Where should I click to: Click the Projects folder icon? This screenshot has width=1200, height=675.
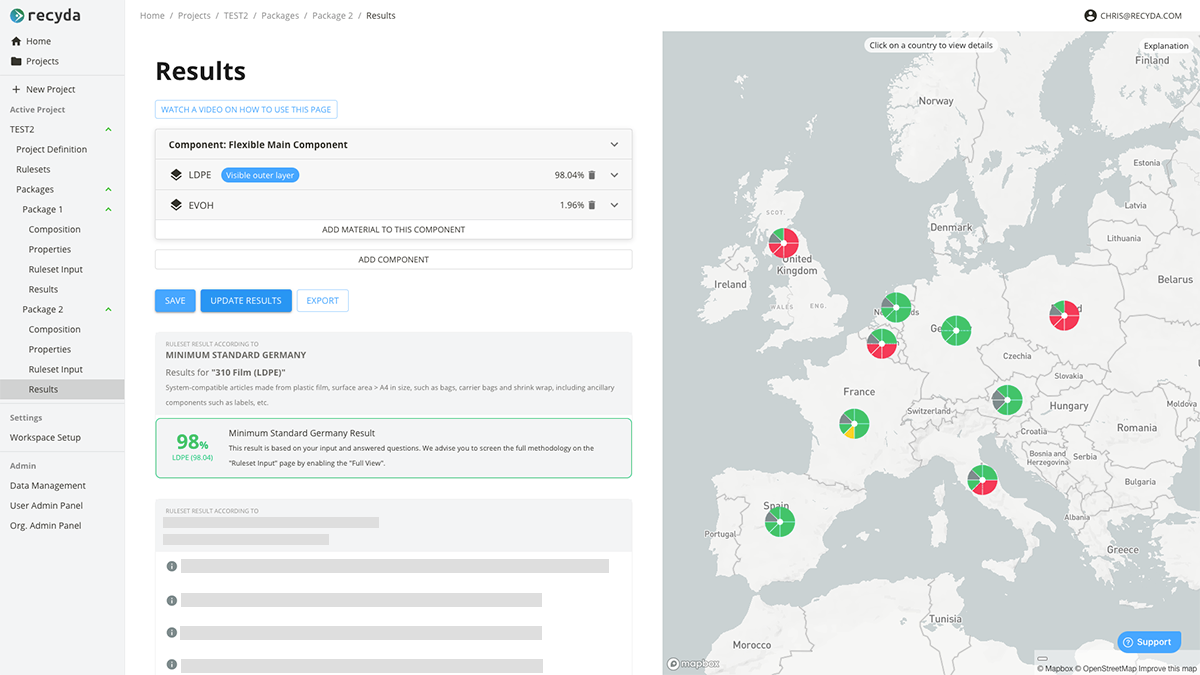tap(16, 61)
